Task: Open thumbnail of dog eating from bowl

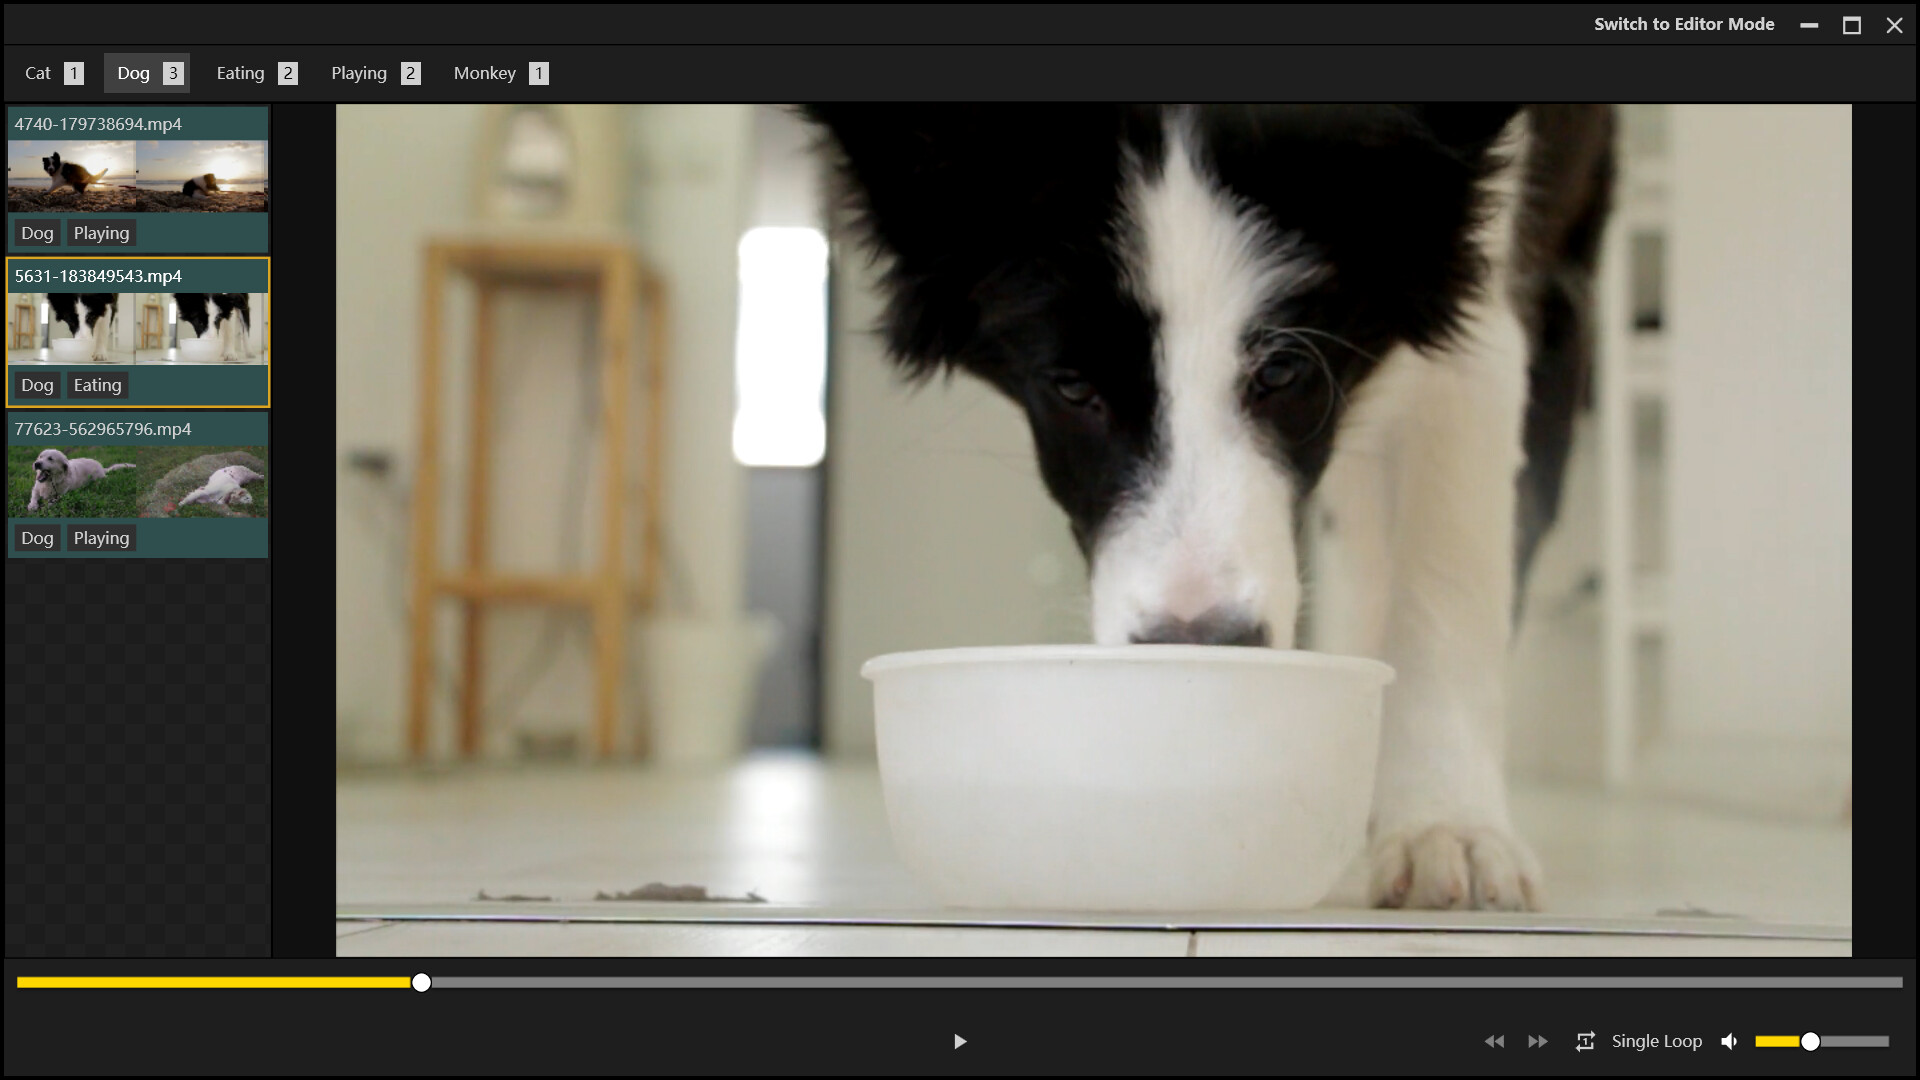Action: (x=138, y=328)
